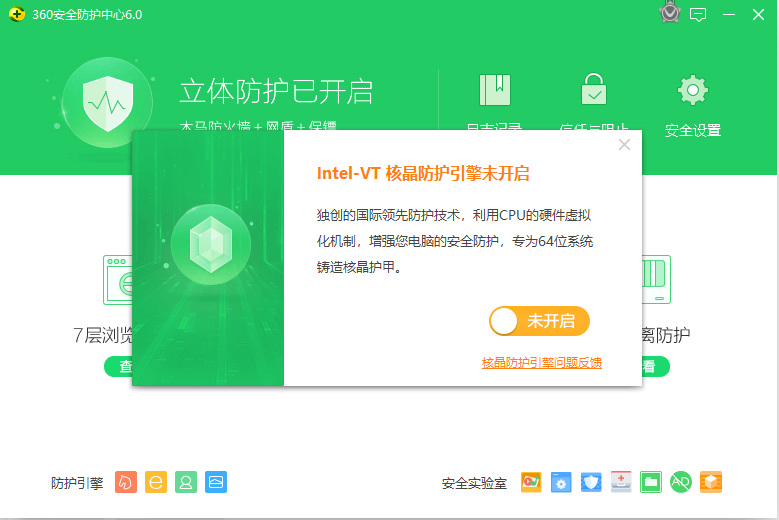The image size is (779, 520).
Task: Open the blue gear window lab icon
Action: pyautogui.click(x=561, y=482)
